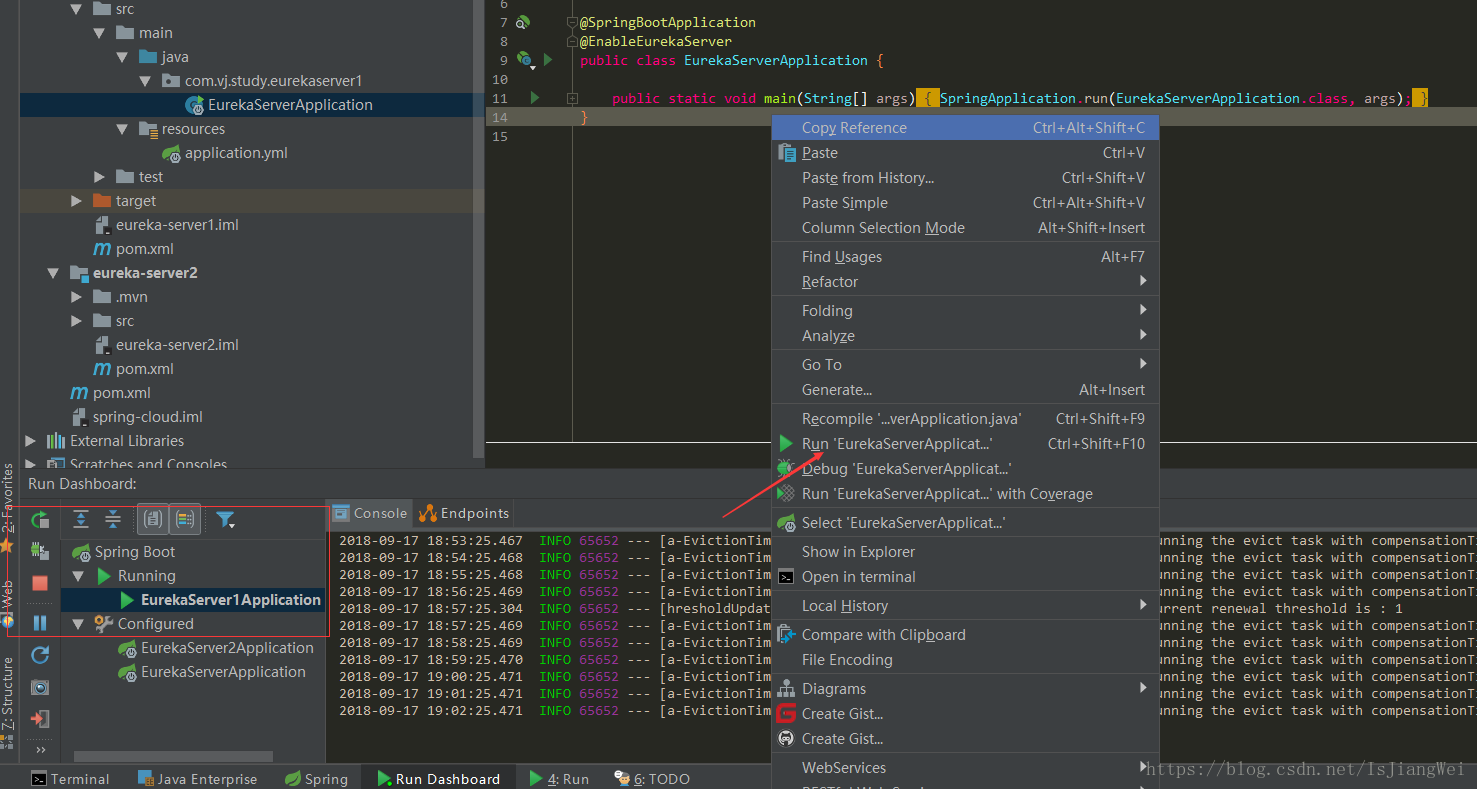Open the 6: TODO tool window
Screen dimensions: 1477x789
click(651, 779)
